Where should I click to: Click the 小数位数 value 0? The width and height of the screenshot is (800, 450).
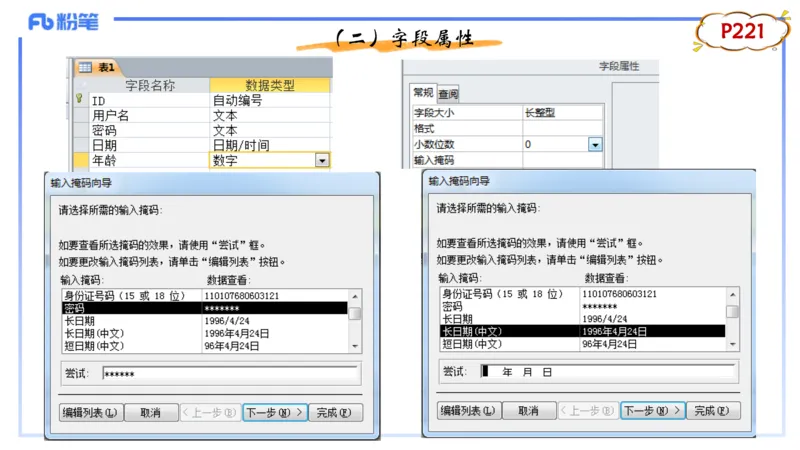point(555,144)
